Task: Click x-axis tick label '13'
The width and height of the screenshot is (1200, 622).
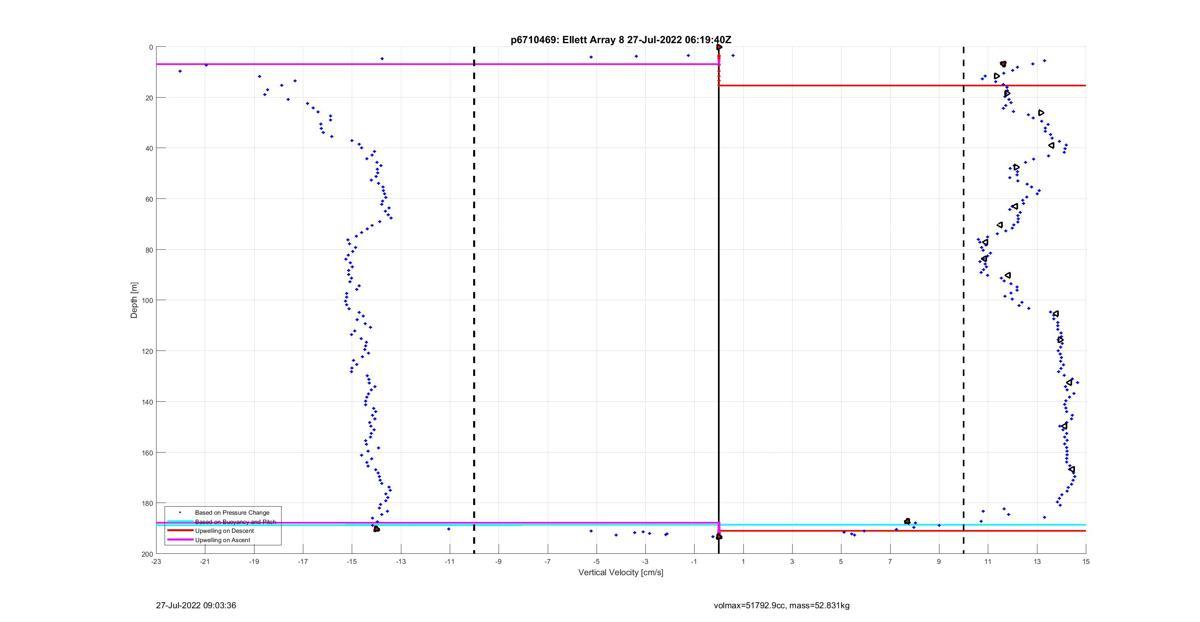Action: 1037,561
